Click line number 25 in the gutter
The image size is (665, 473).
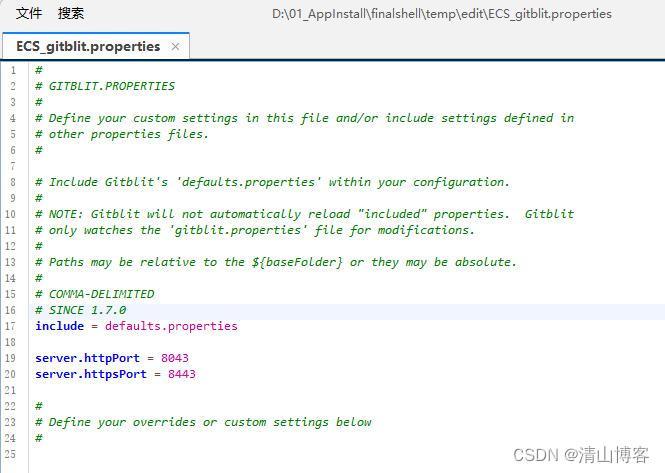coord(12,454)
